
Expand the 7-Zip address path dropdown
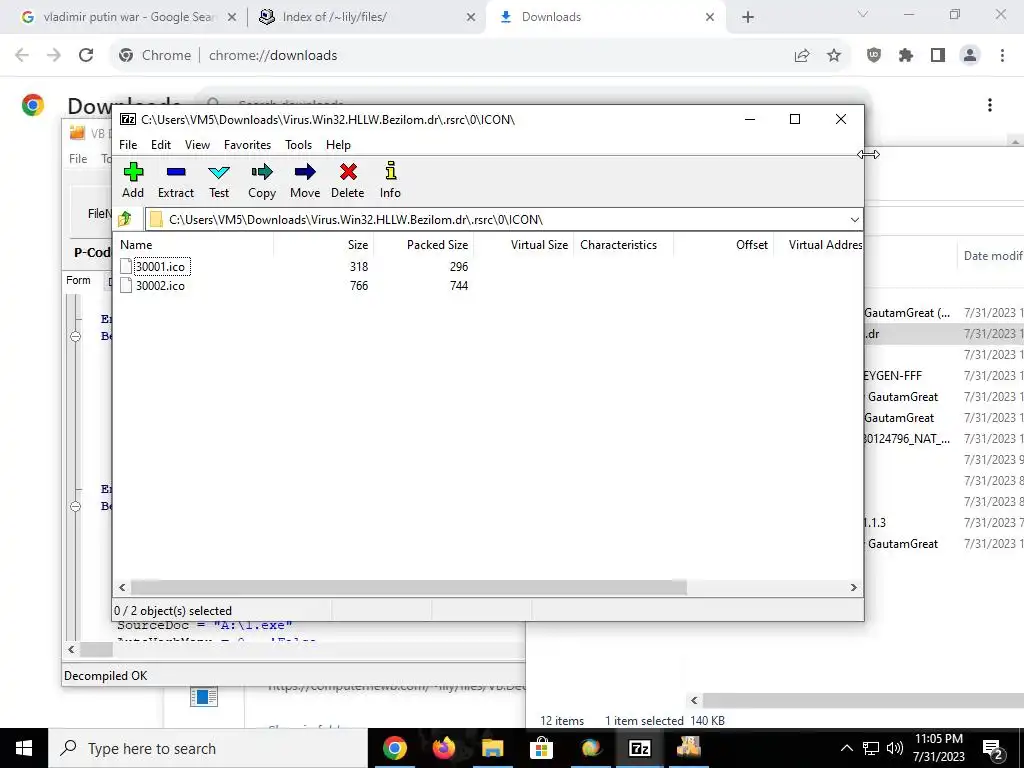coord(854,219)
